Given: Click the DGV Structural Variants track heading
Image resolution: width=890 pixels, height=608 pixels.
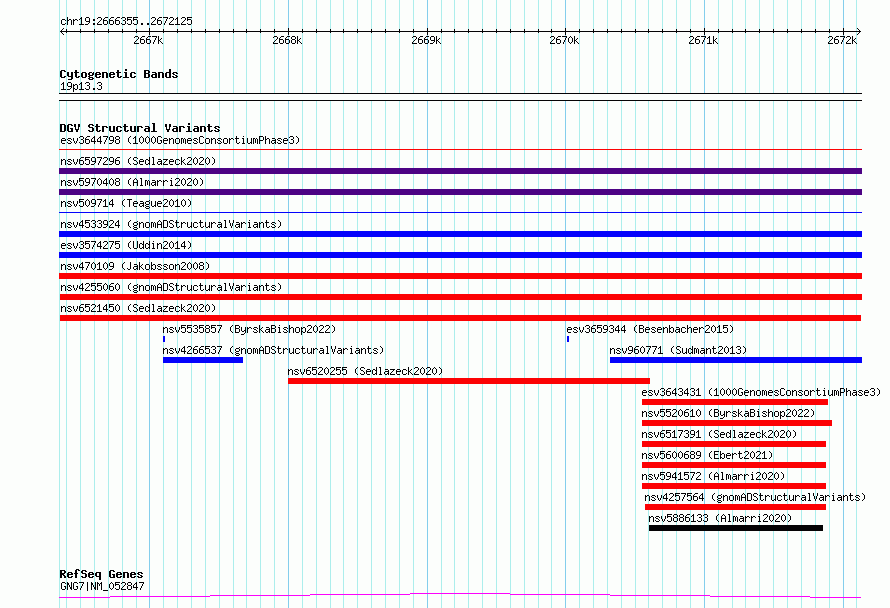Looking at the screenshot, I should point(140,128).
